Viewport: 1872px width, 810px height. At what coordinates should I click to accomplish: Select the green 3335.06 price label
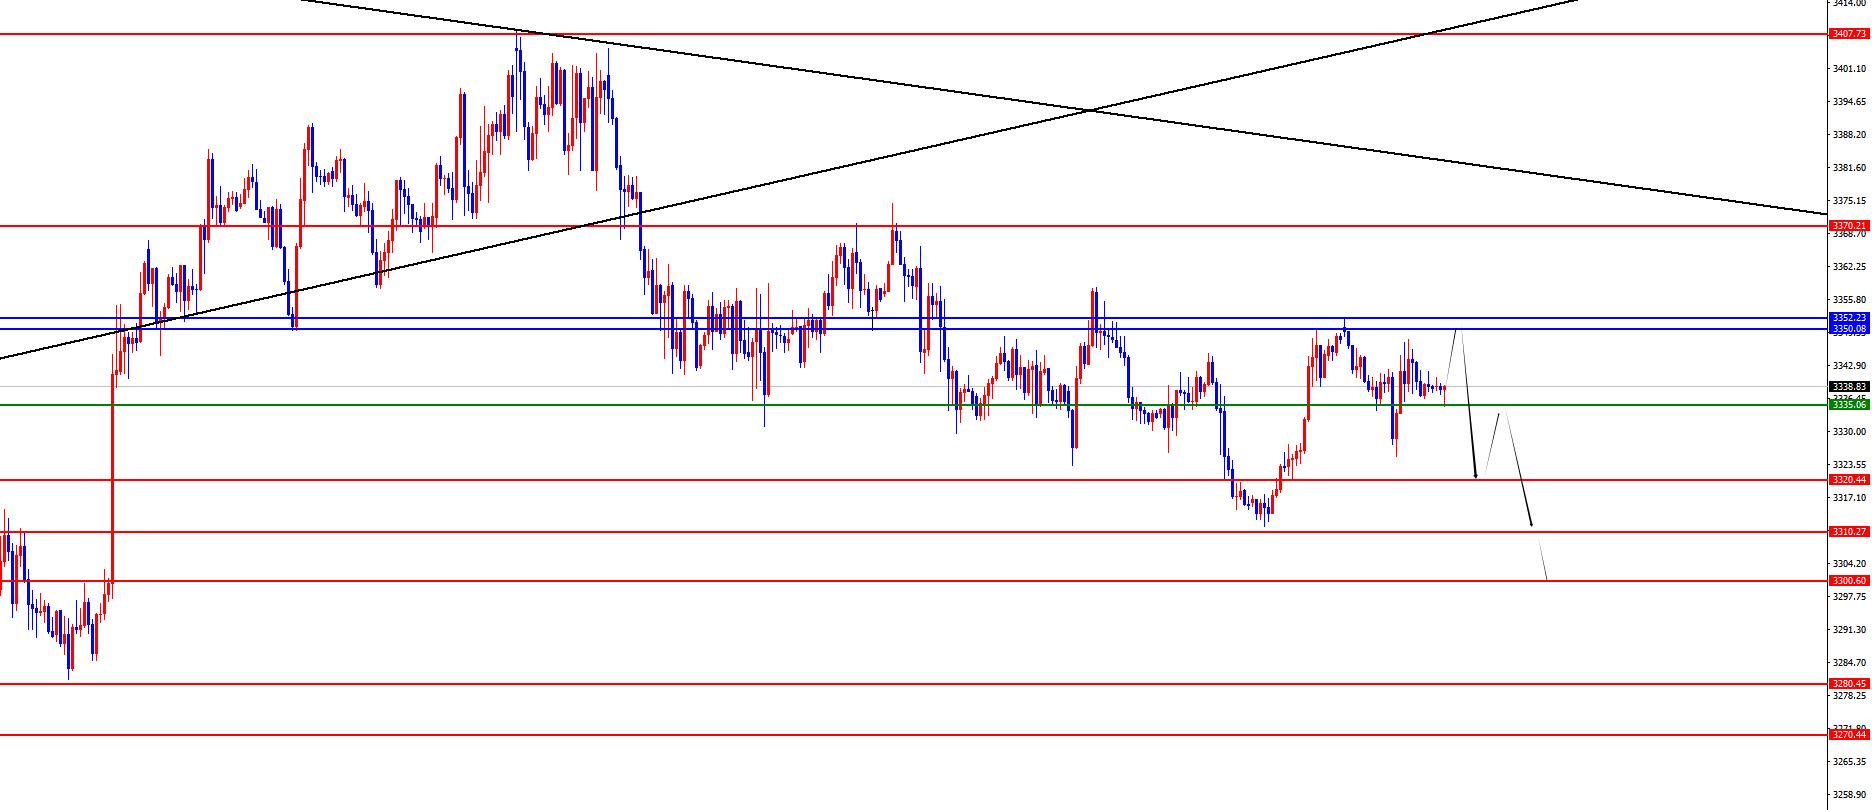pos(1849,405)
